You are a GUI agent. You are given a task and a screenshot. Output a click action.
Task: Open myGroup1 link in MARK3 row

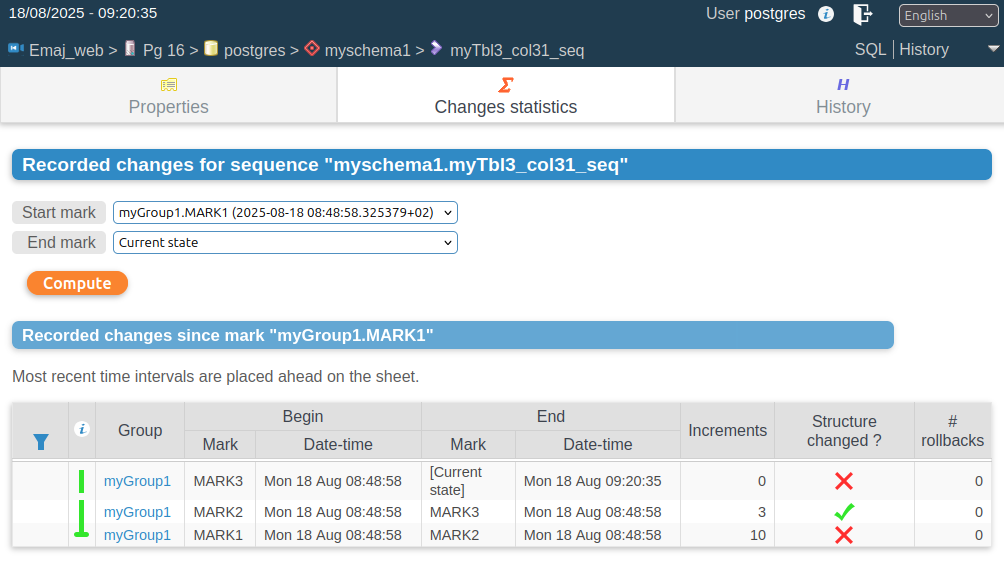click(x=137, y=481)
